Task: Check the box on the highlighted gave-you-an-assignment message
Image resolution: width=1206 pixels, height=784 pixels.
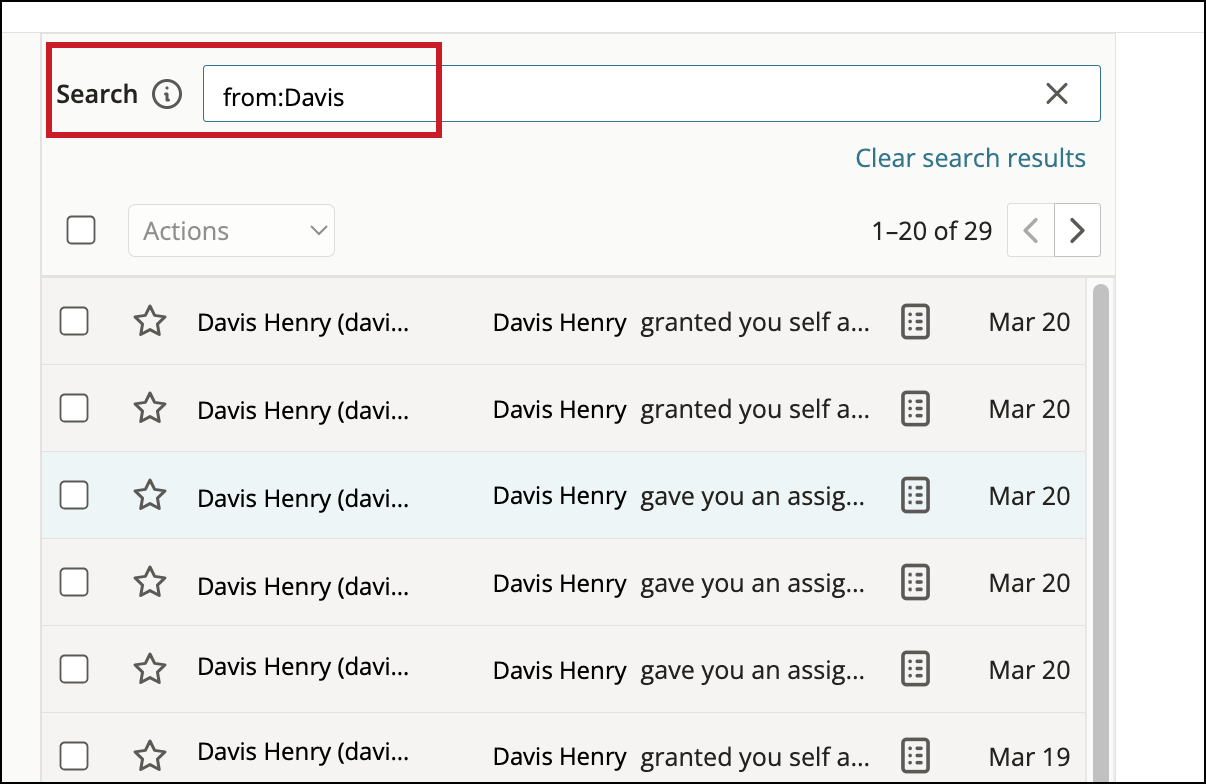Action: [x=74, y=495]
